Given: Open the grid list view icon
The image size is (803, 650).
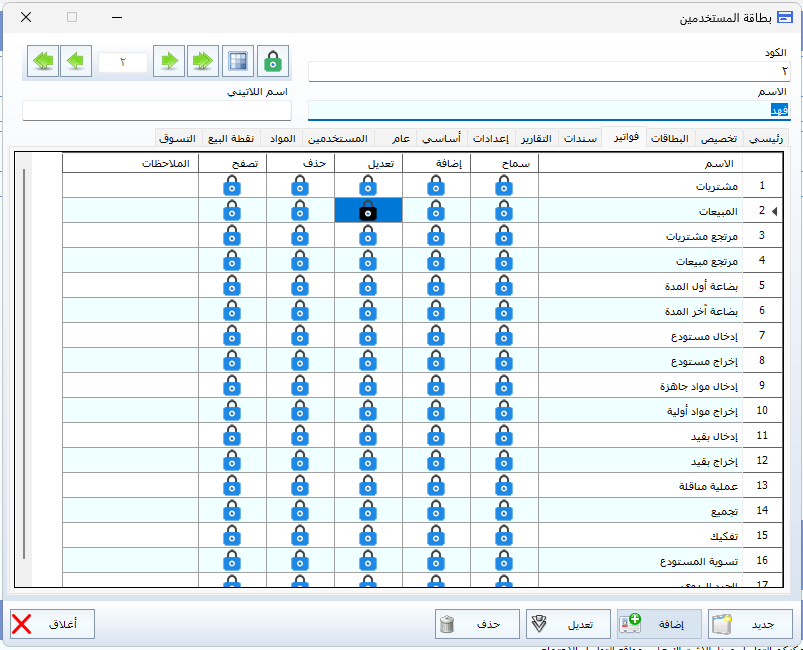Looking at the screenshot, I should pyautogui.click(x=237, y=61).
